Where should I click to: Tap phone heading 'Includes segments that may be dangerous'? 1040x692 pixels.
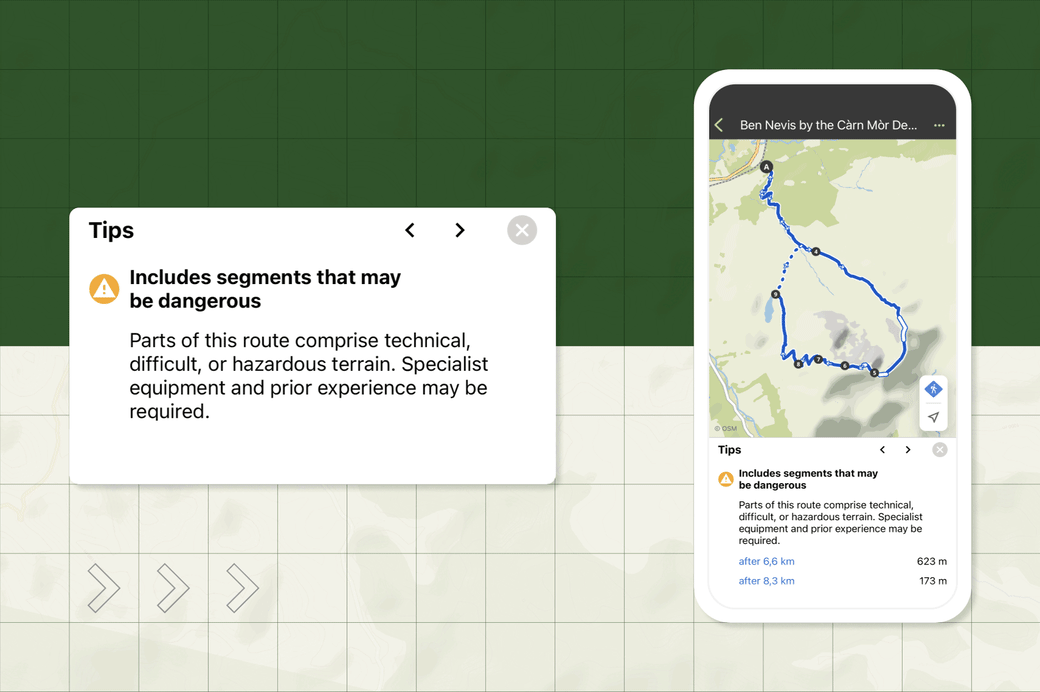coord(808,479)
